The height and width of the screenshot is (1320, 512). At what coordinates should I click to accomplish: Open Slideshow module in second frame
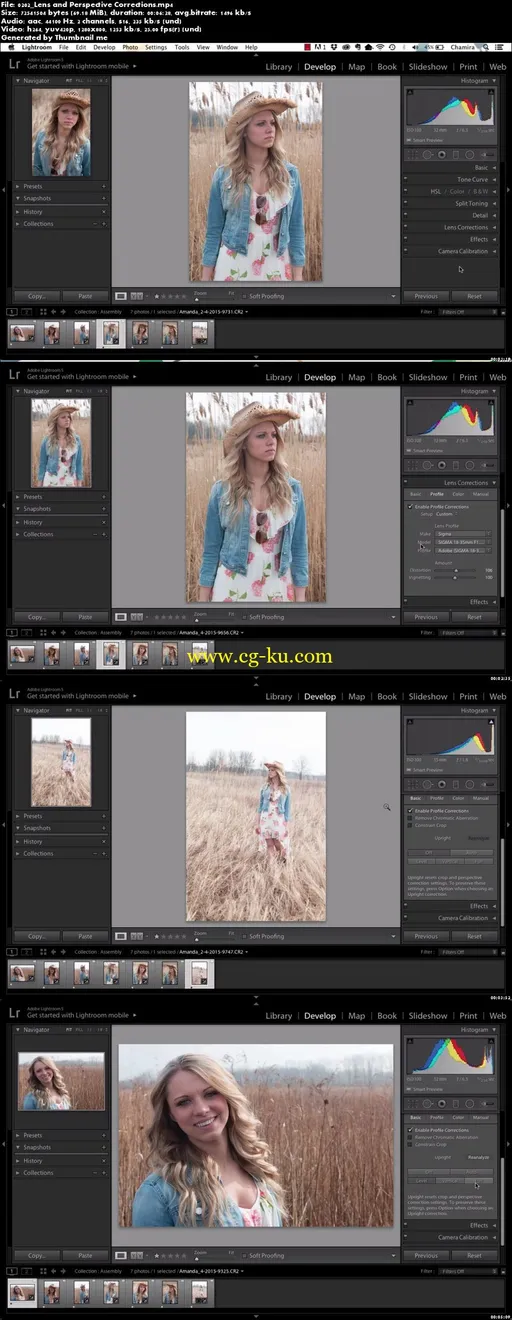click(x=428, y=378)
